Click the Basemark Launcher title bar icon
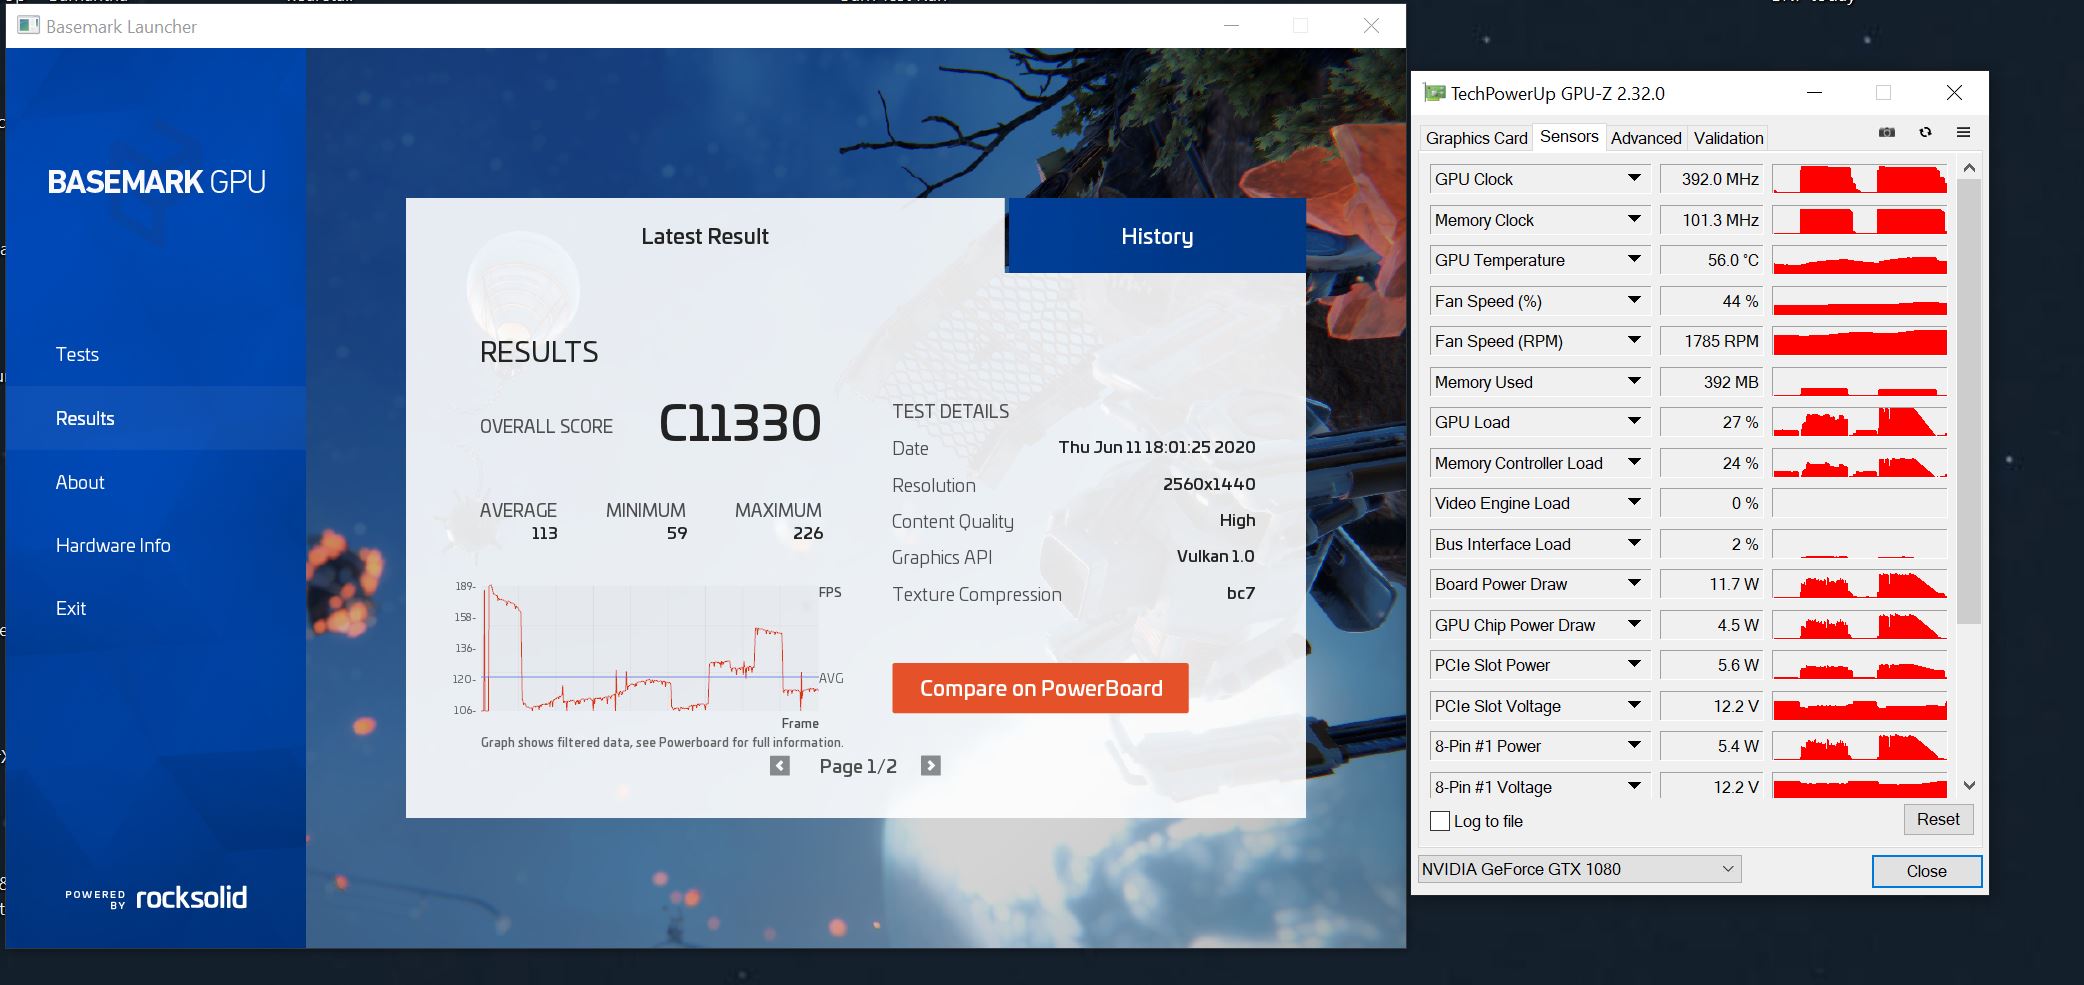 28,26
